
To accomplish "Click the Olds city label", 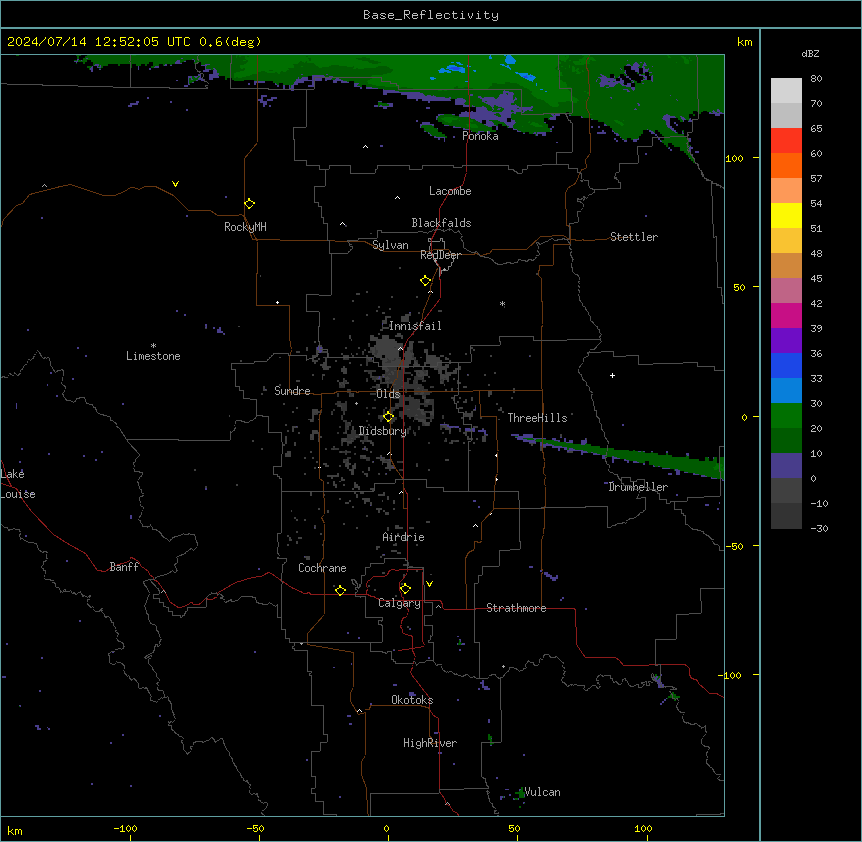I will pyautogui.click(x=388, y=394).
